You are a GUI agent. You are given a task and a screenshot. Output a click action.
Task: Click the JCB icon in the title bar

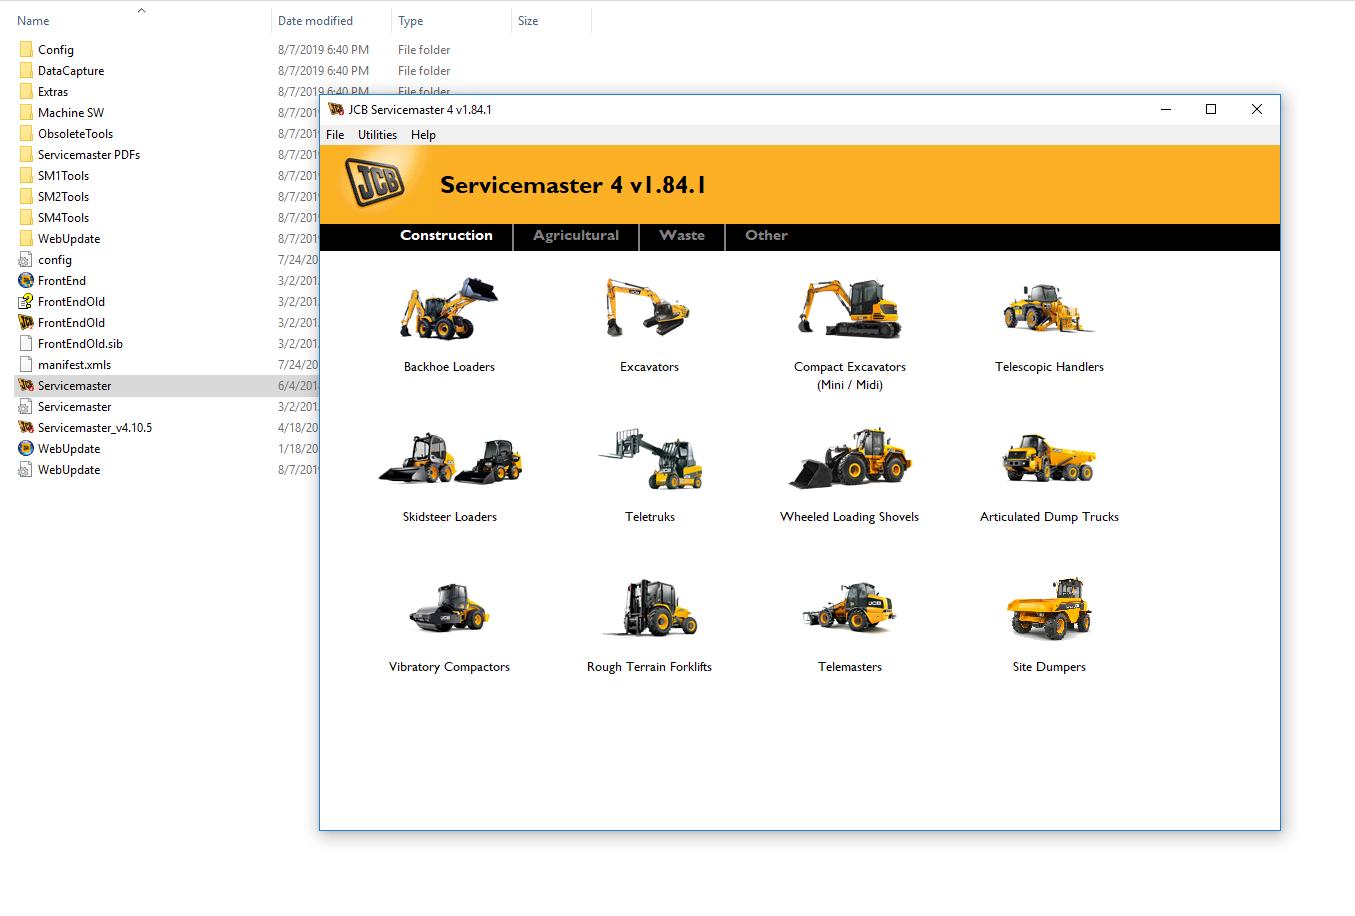[x=336, y=109]
